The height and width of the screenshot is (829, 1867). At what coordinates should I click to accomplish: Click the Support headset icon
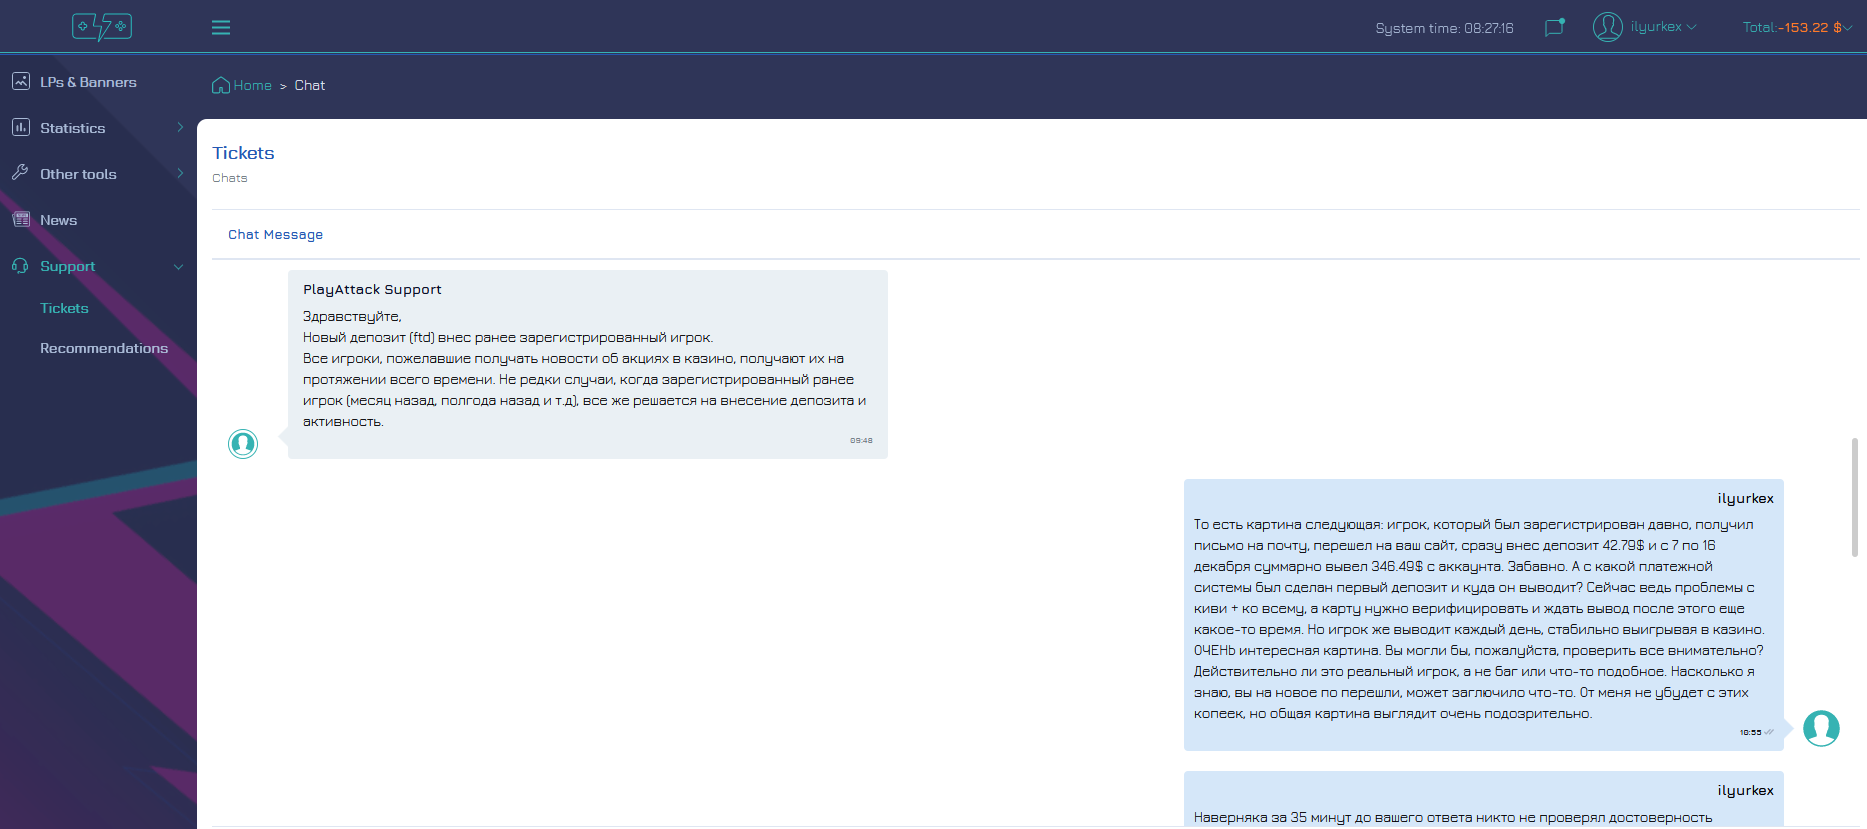(x=21, y=266)
